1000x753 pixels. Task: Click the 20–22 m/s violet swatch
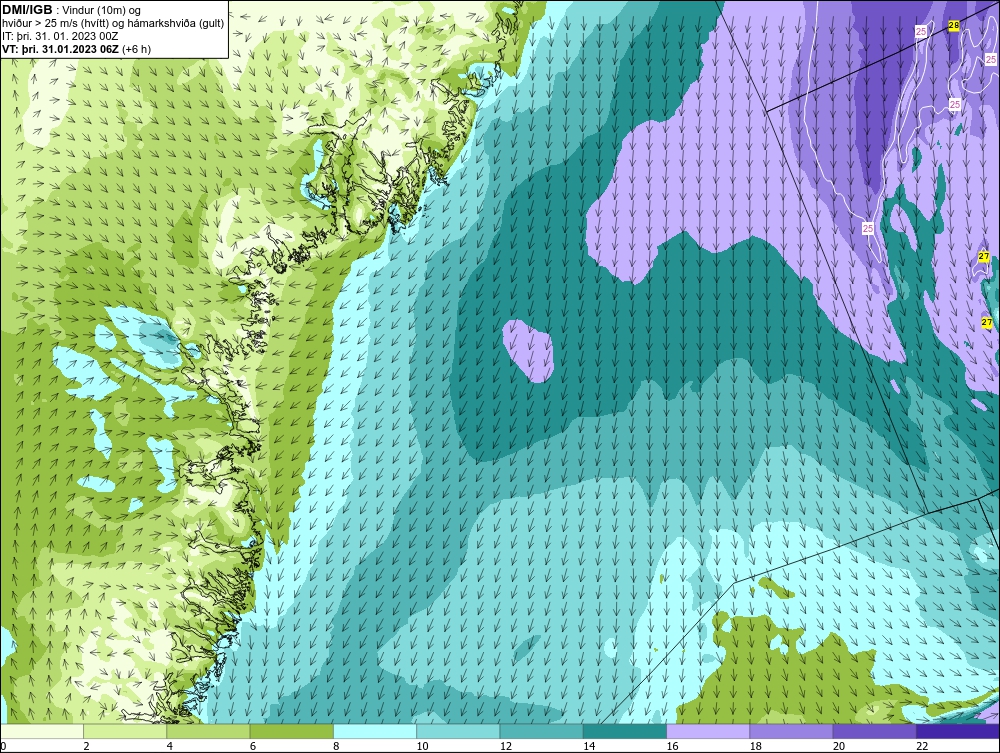tap(874, 731)
